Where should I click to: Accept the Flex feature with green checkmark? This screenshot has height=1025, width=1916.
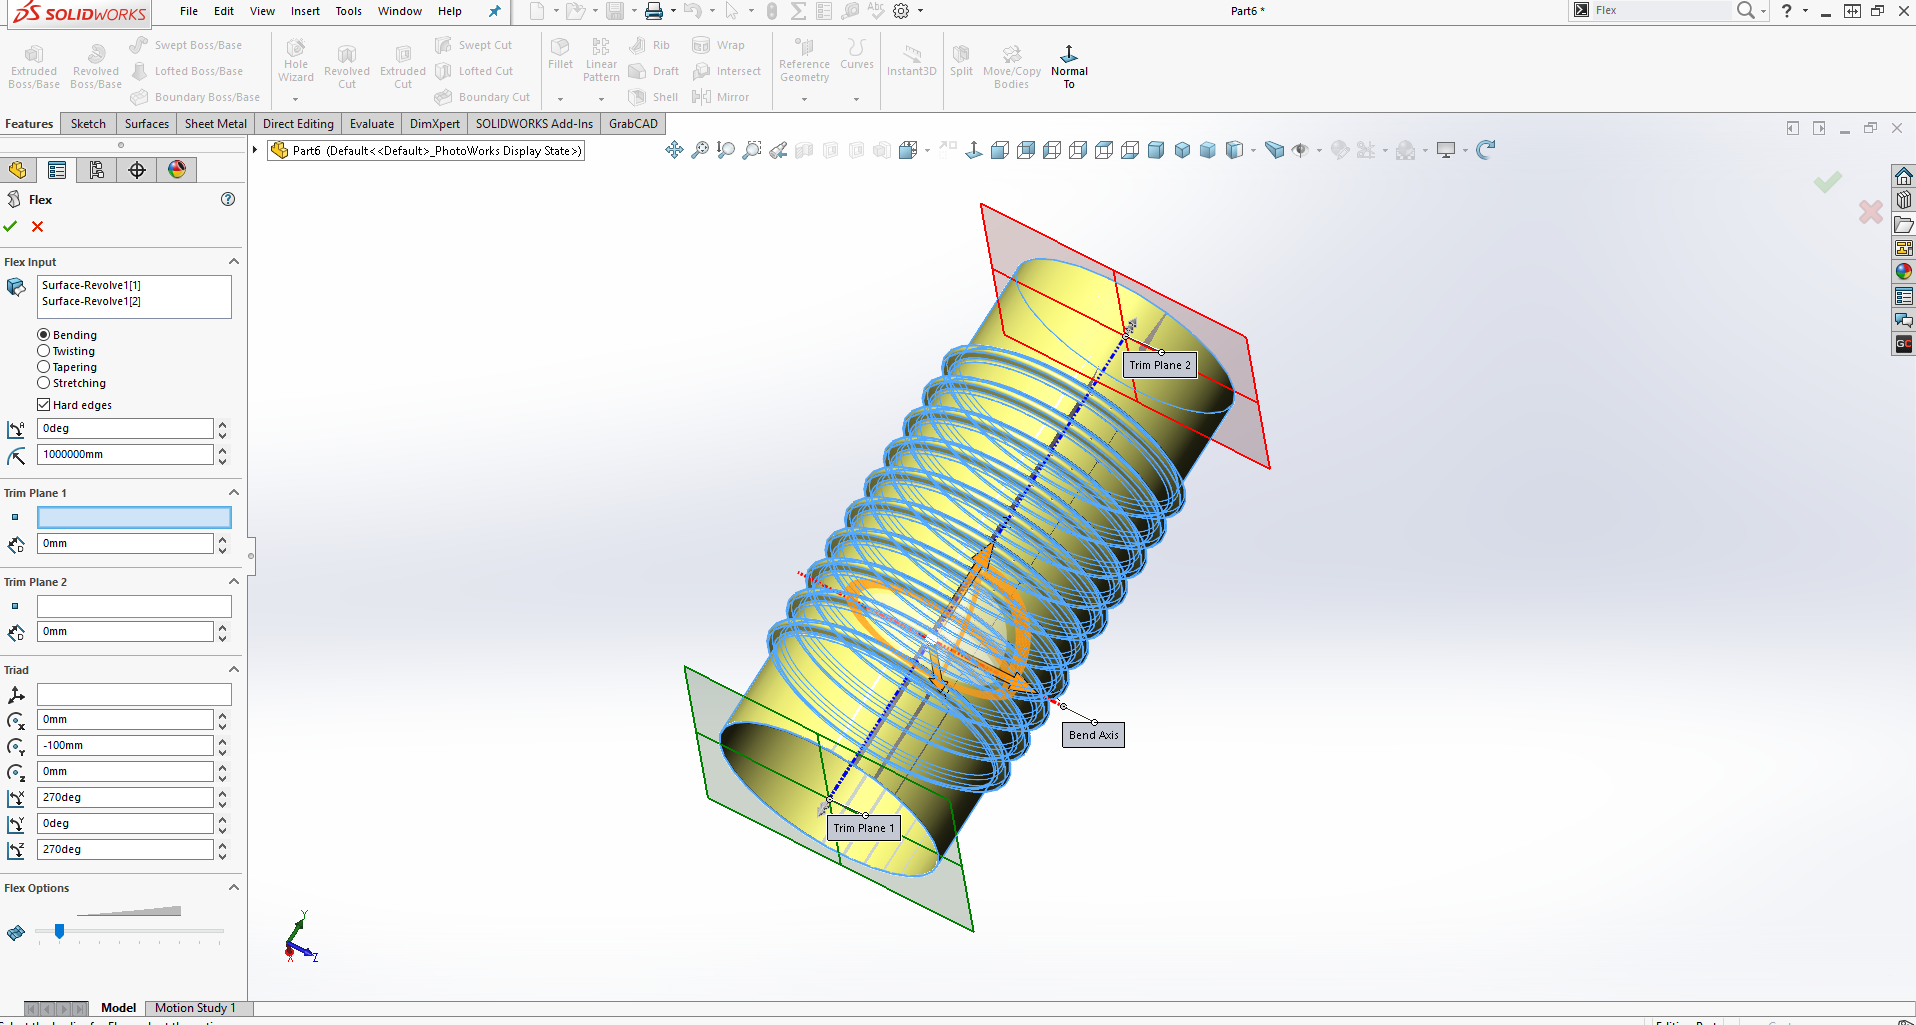(x=11, y=227)
